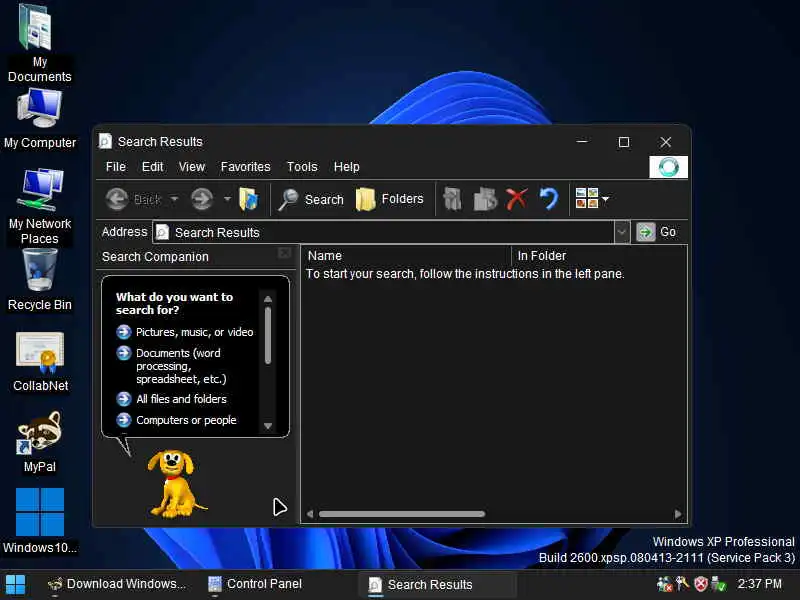Launch CollabNet desktop shortcut
Screen dimensions: 800x600
pyautogui.click(x=40, y=361)
